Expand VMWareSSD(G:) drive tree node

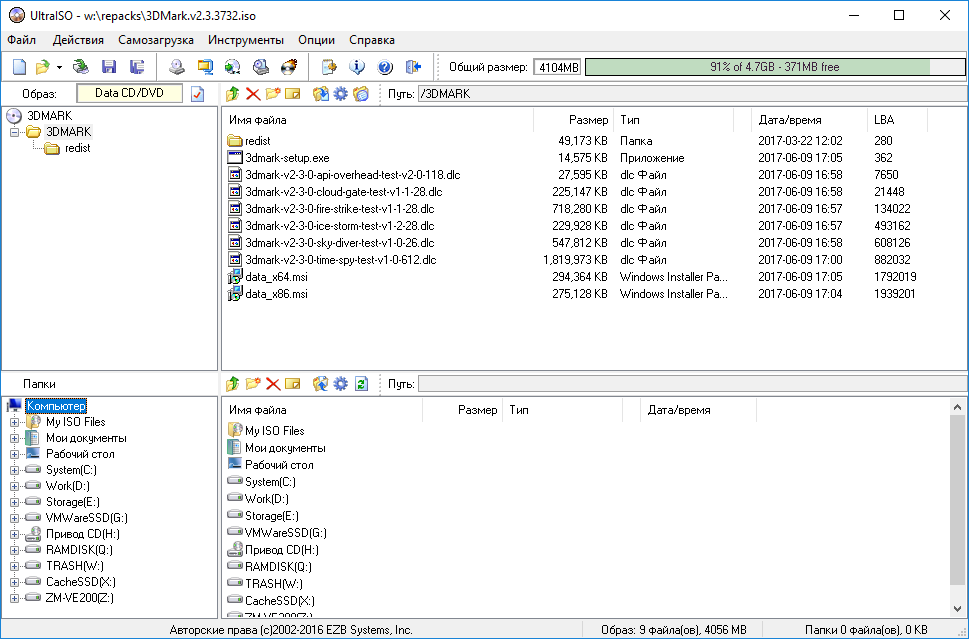point(14,518)
